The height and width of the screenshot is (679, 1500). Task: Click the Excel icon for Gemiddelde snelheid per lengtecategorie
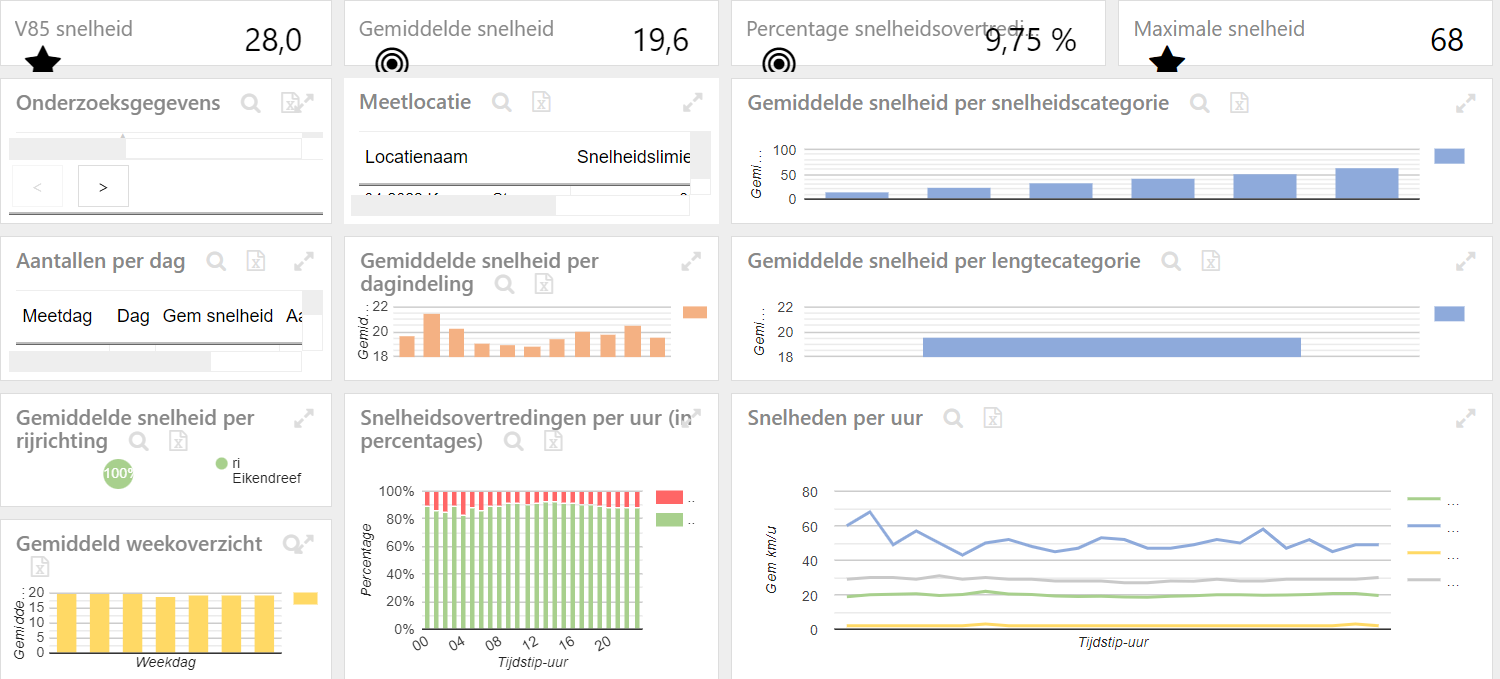click(1210, 261)
